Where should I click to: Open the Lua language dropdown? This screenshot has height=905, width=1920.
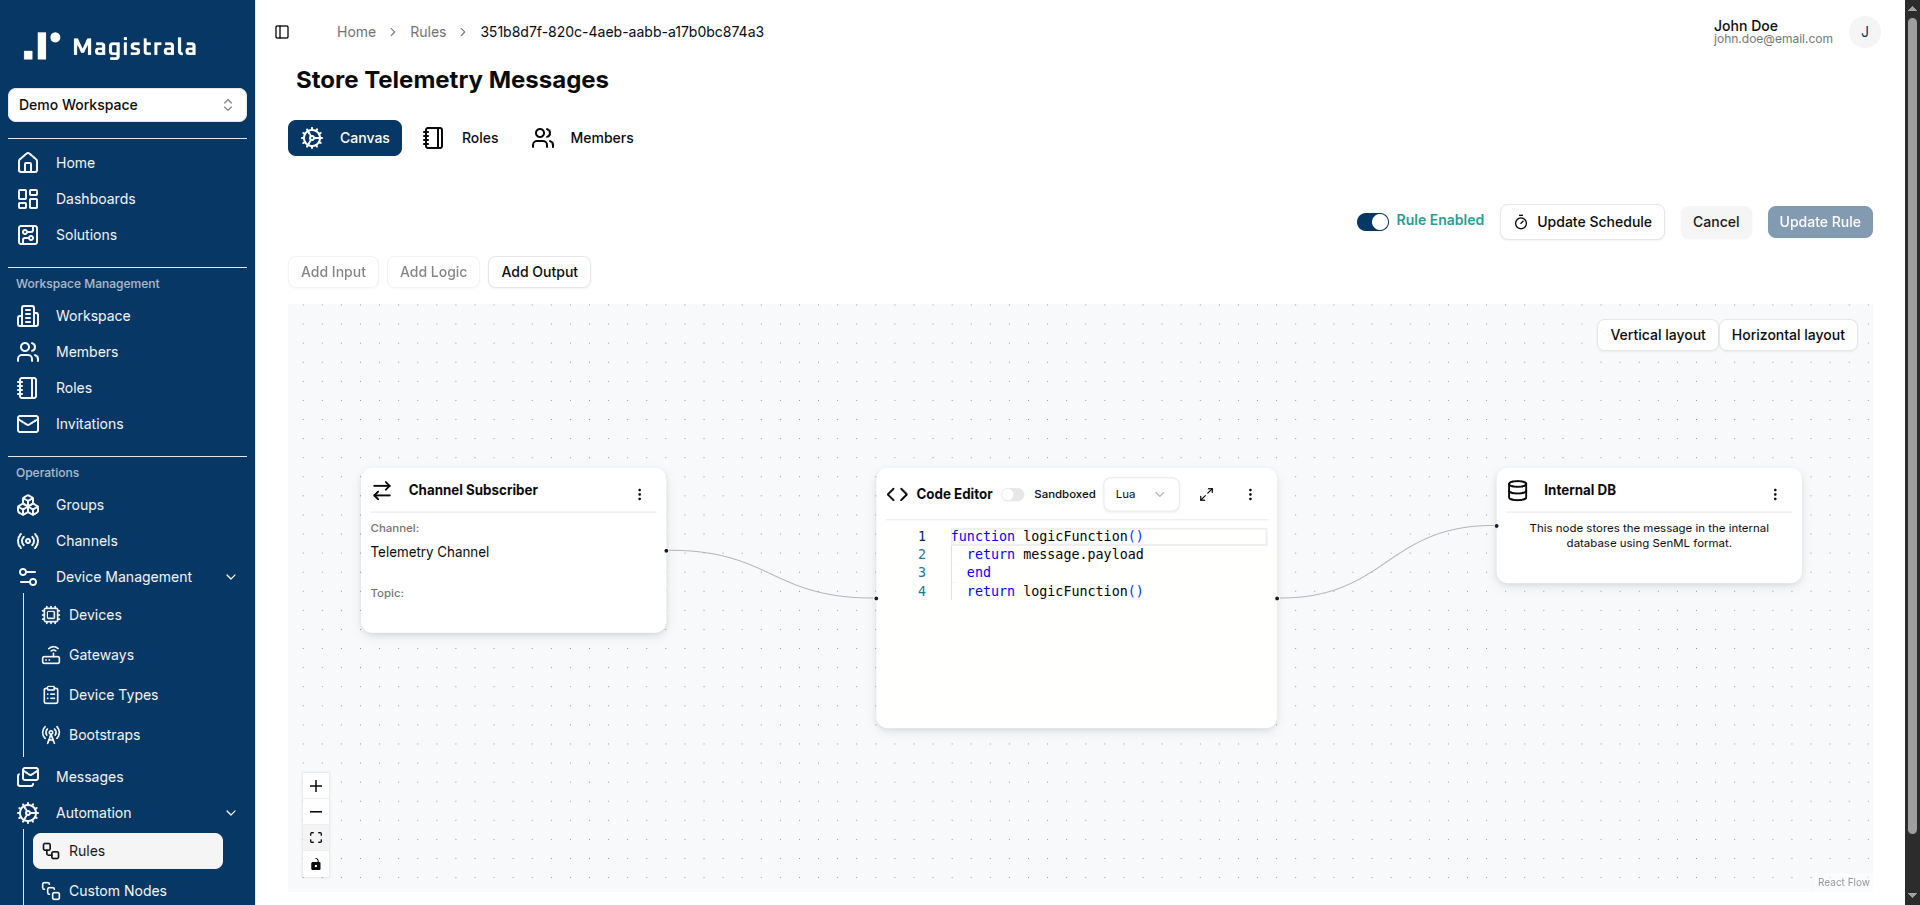coord(1141,494)
